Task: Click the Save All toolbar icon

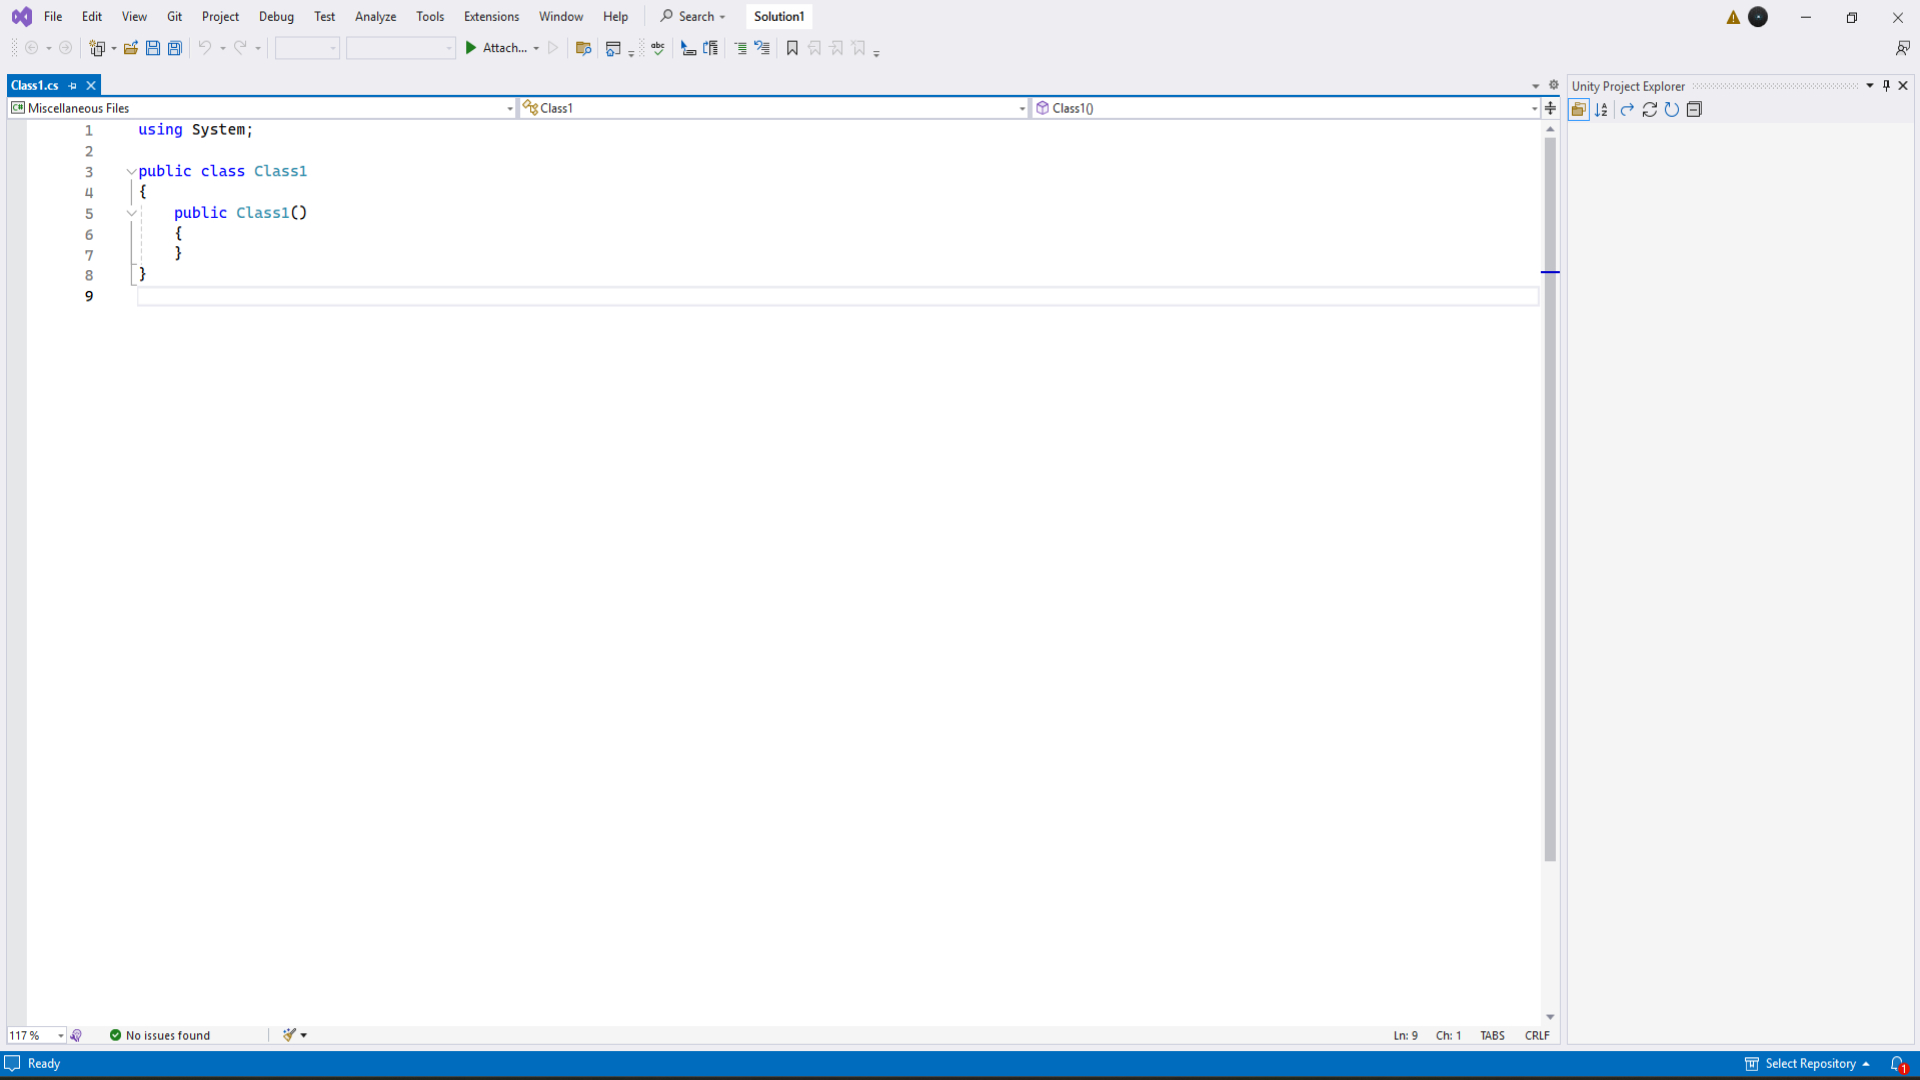Action: coord(175,48)
